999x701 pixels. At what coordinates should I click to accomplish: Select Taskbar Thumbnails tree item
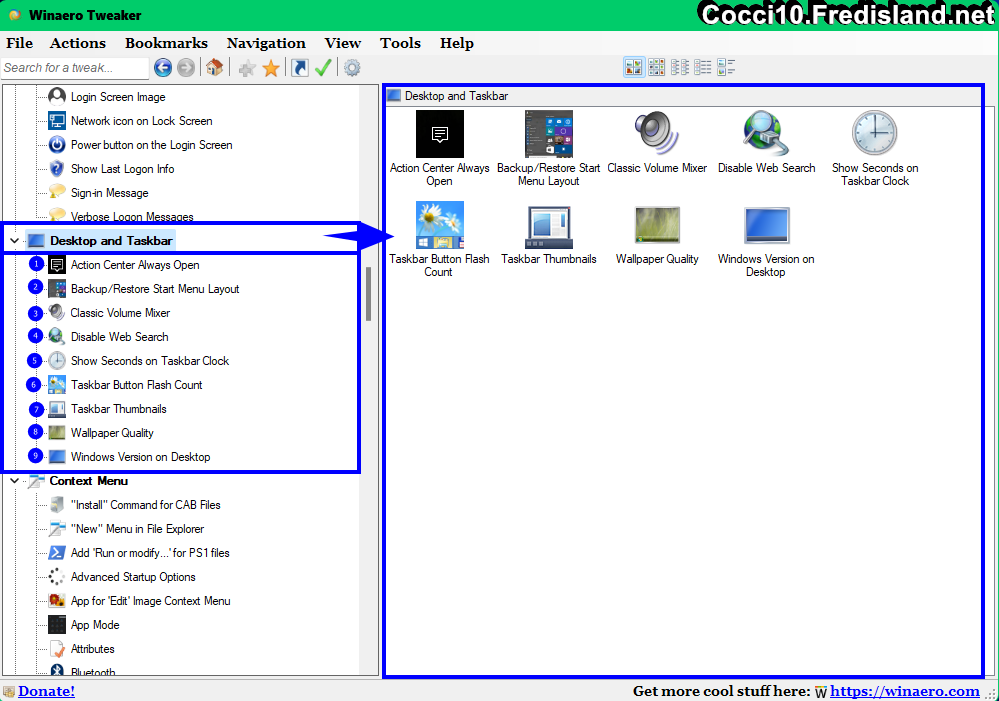[x=119, y=409]
